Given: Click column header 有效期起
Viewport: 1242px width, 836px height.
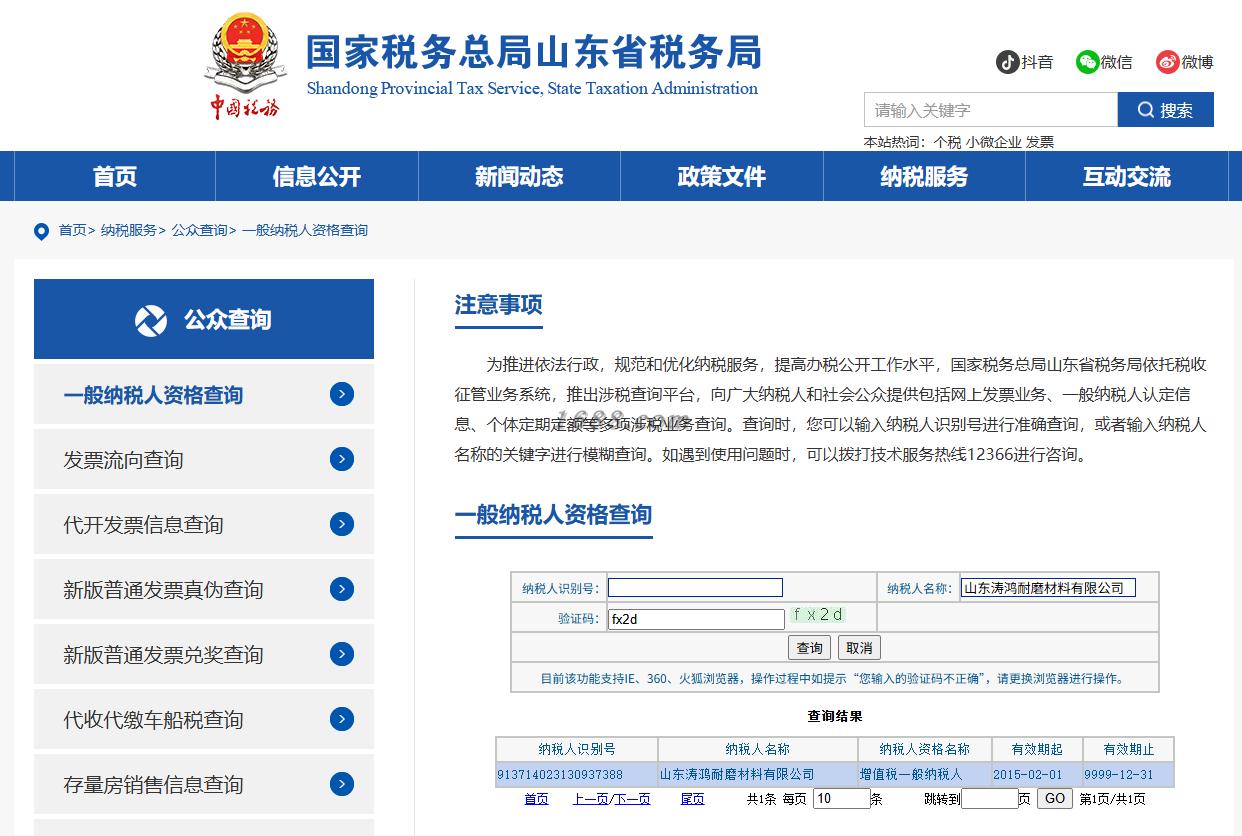Looking at the screenshot, I should click(x=1037, y=749).
